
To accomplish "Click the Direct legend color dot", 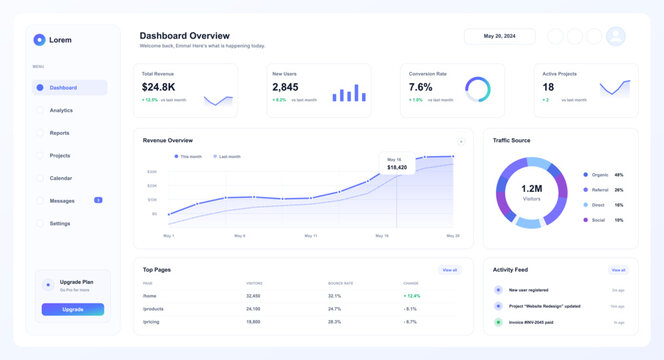I will 586,205.
